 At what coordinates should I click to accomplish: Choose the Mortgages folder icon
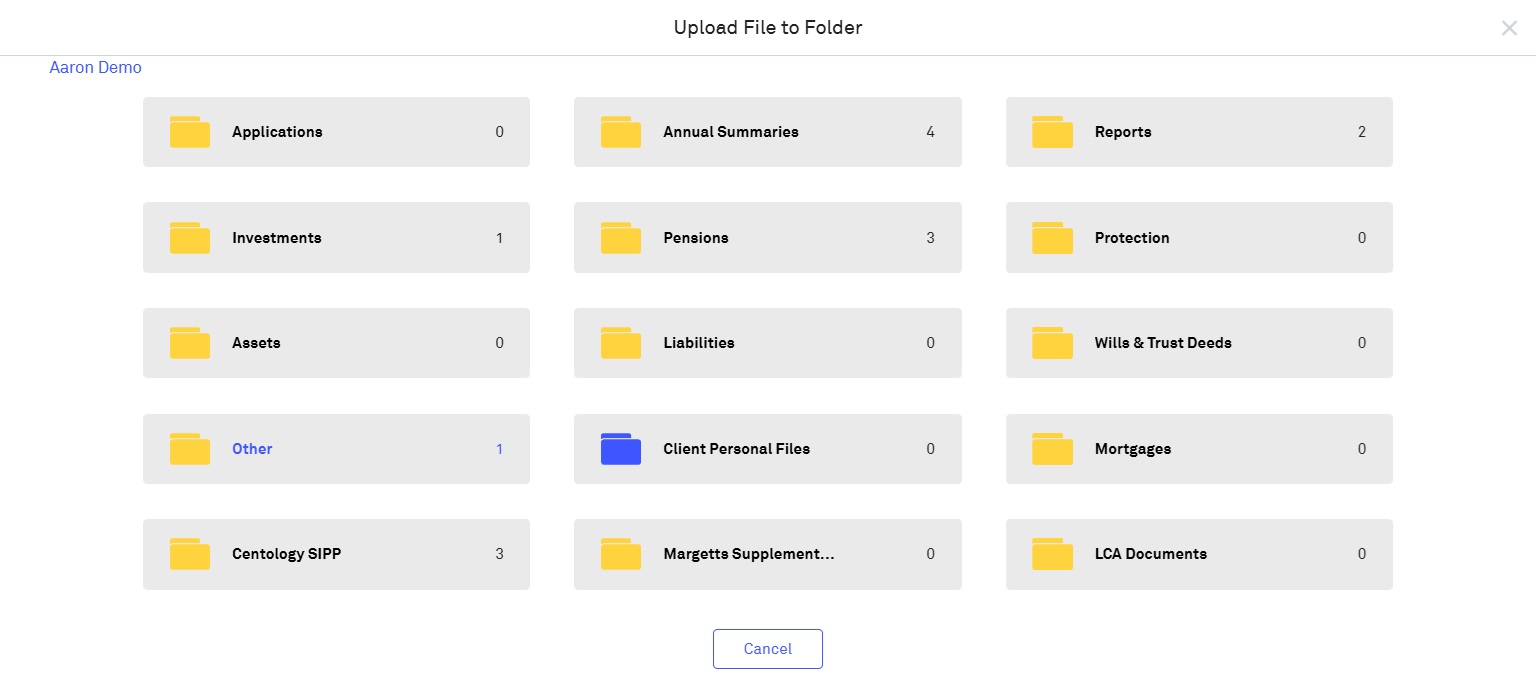pos(1052,449)
